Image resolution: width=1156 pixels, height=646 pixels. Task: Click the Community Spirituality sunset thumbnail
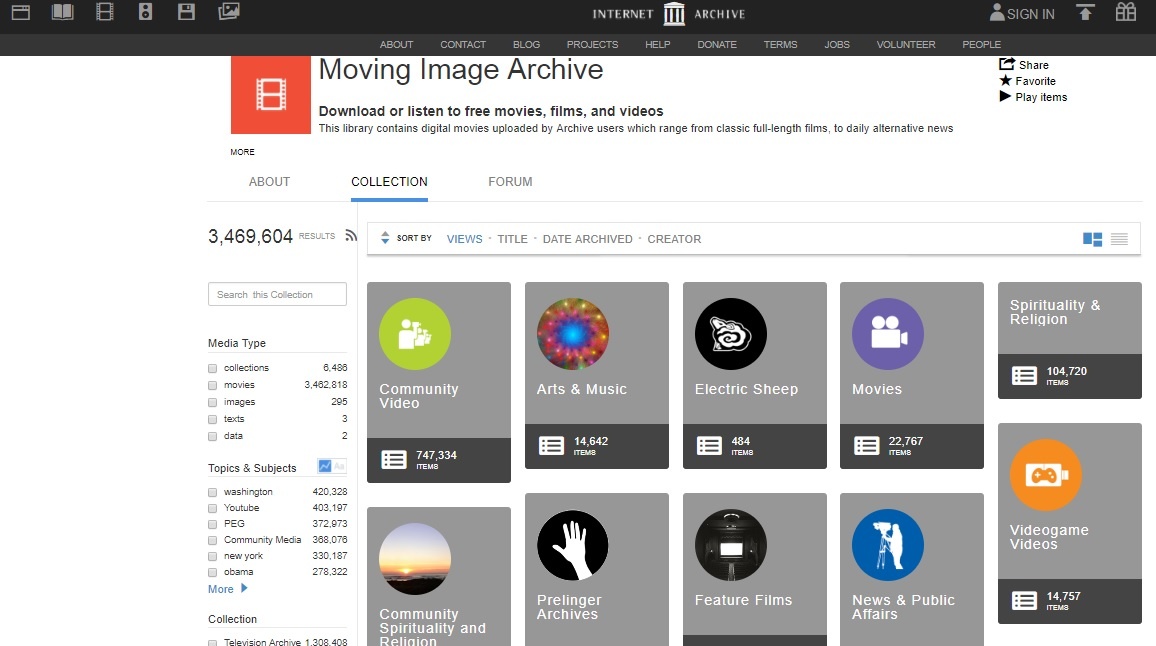point(414,559)
